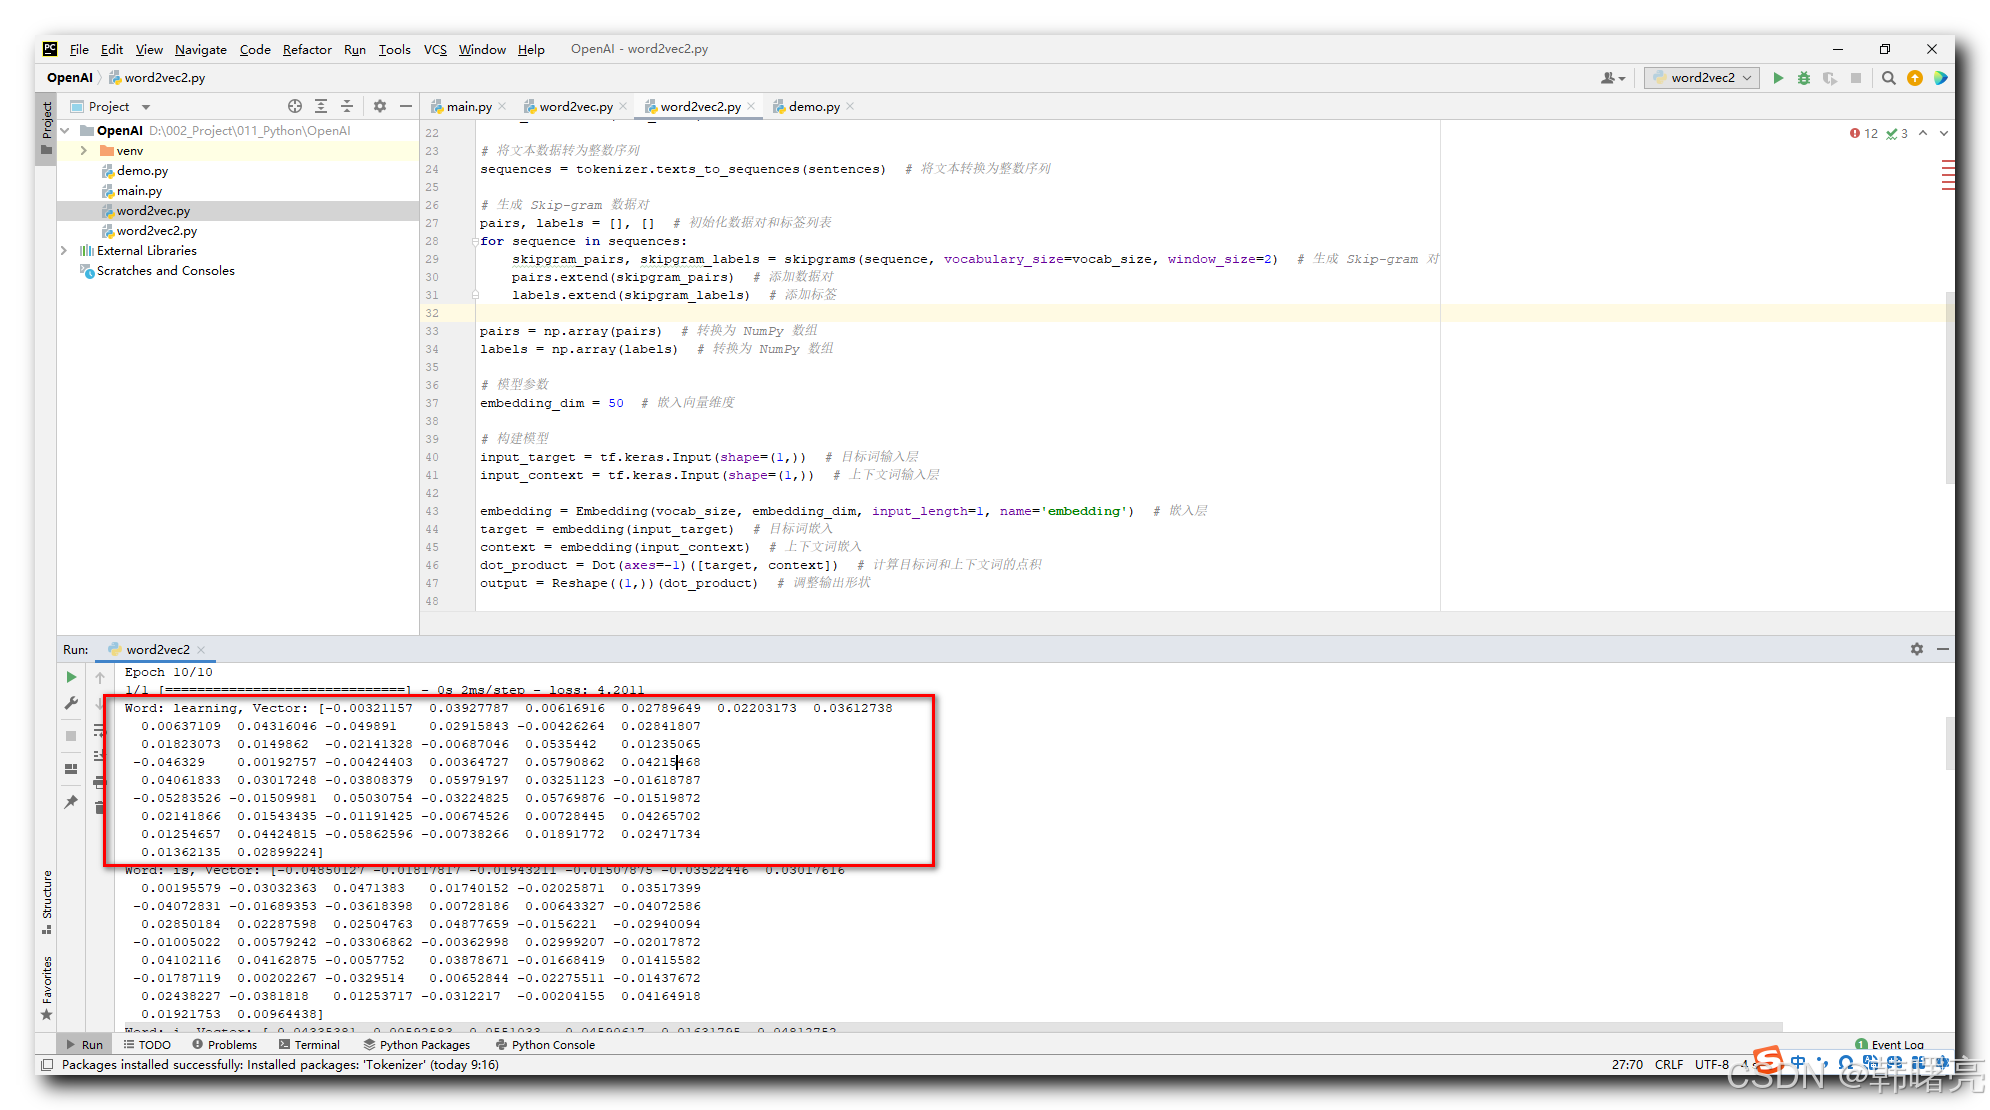Click Expand All in Project panel
Viewport: 1990px width, 1110px height.
click(321, 106)
